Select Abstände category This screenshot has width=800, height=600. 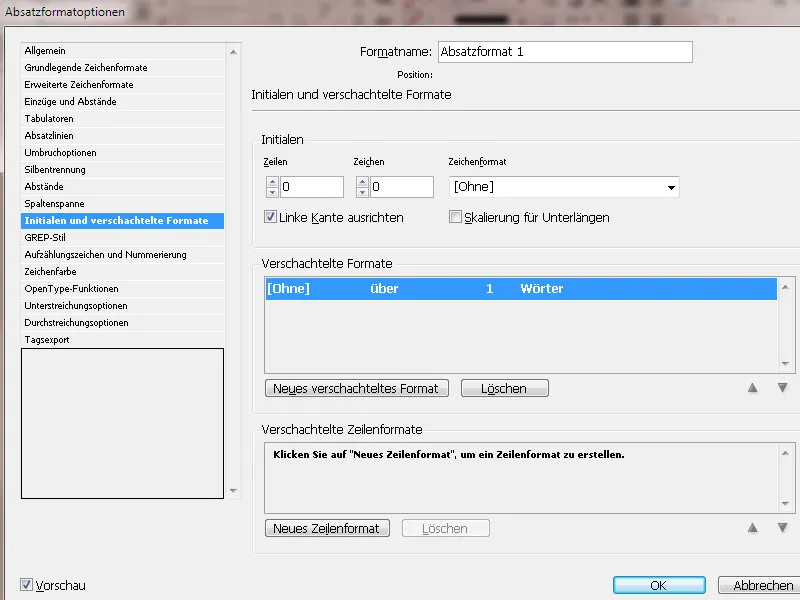point(122,187)
